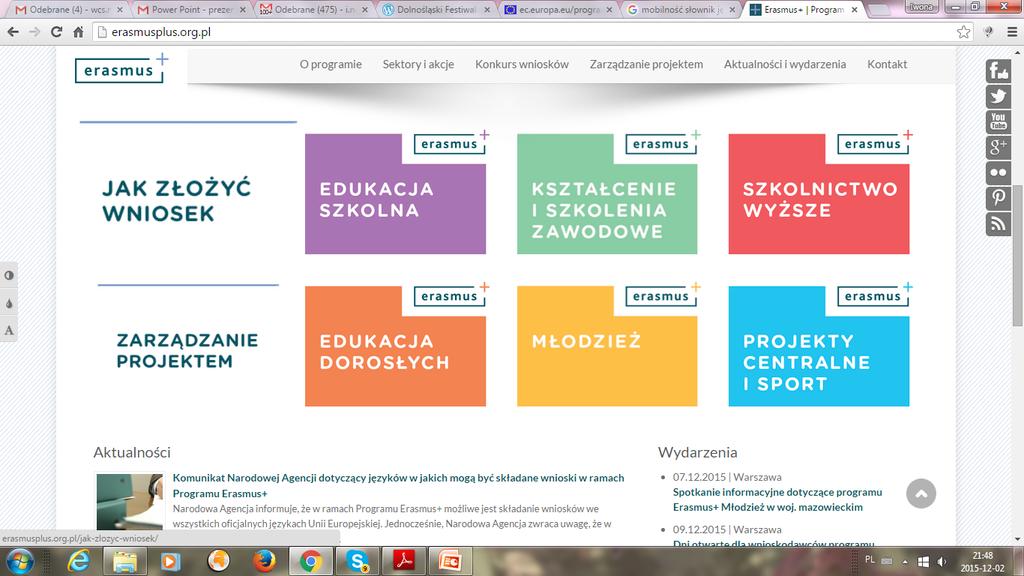Bookmark page with the star icon
The image size is (1024, 576).
[963, 32]
